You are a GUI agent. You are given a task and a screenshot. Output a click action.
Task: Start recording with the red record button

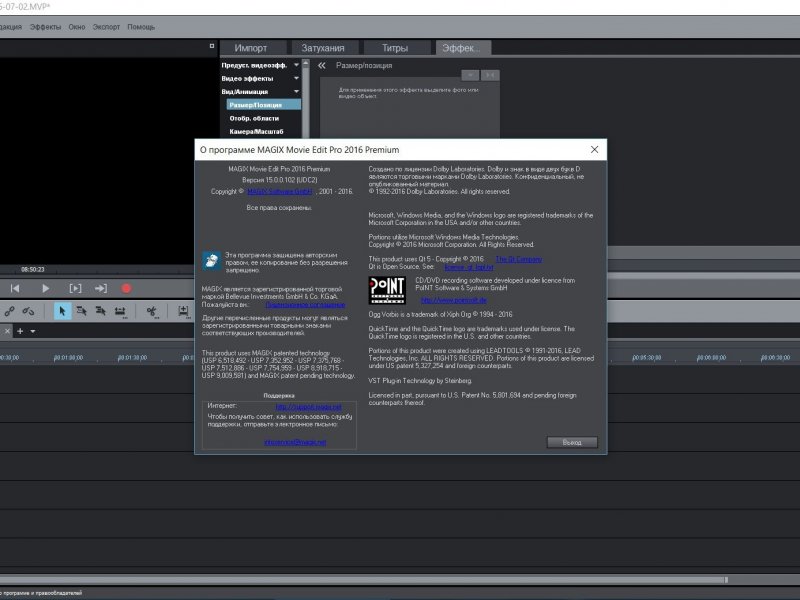pyautogui.click(x=126, y=289)
